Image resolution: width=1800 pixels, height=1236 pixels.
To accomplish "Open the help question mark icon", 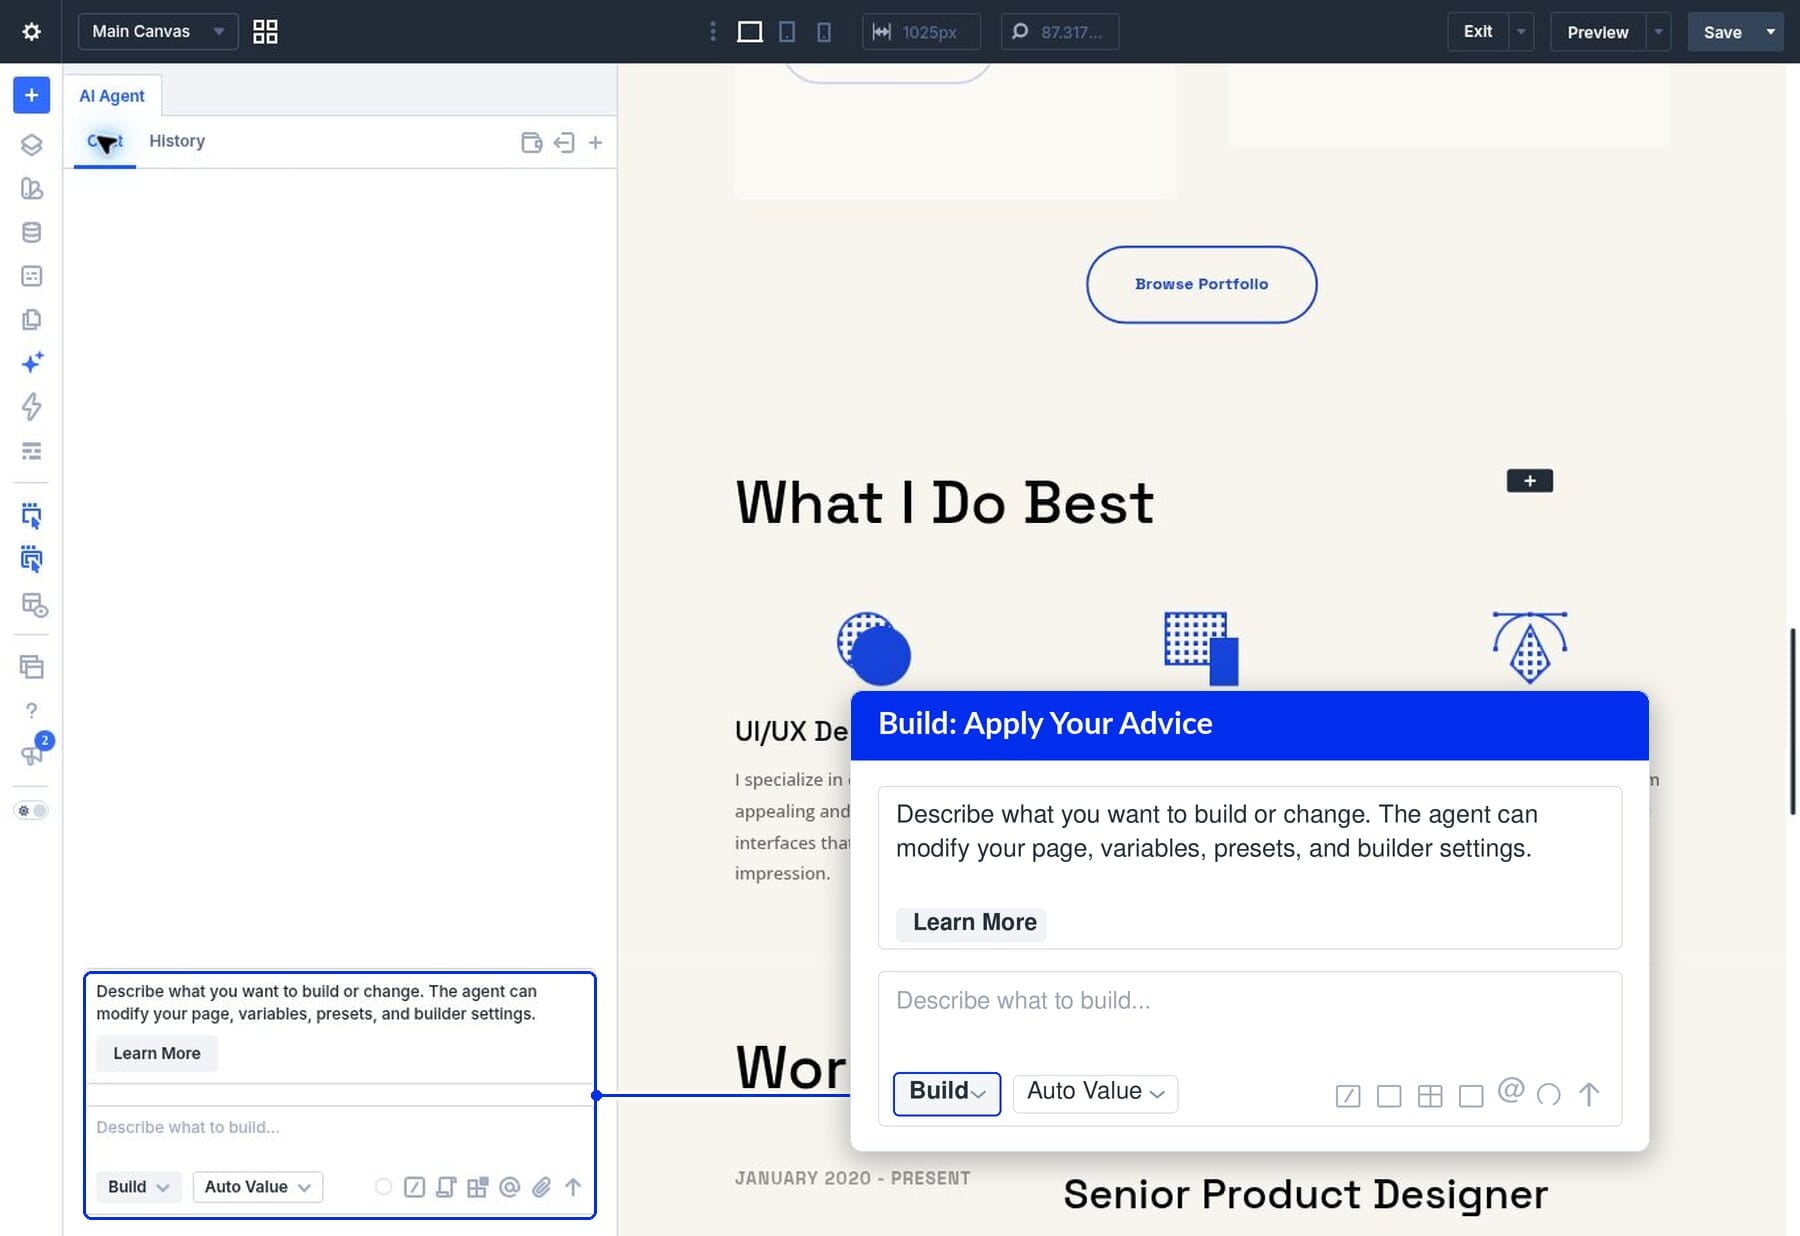I will (x=31, y=711).
